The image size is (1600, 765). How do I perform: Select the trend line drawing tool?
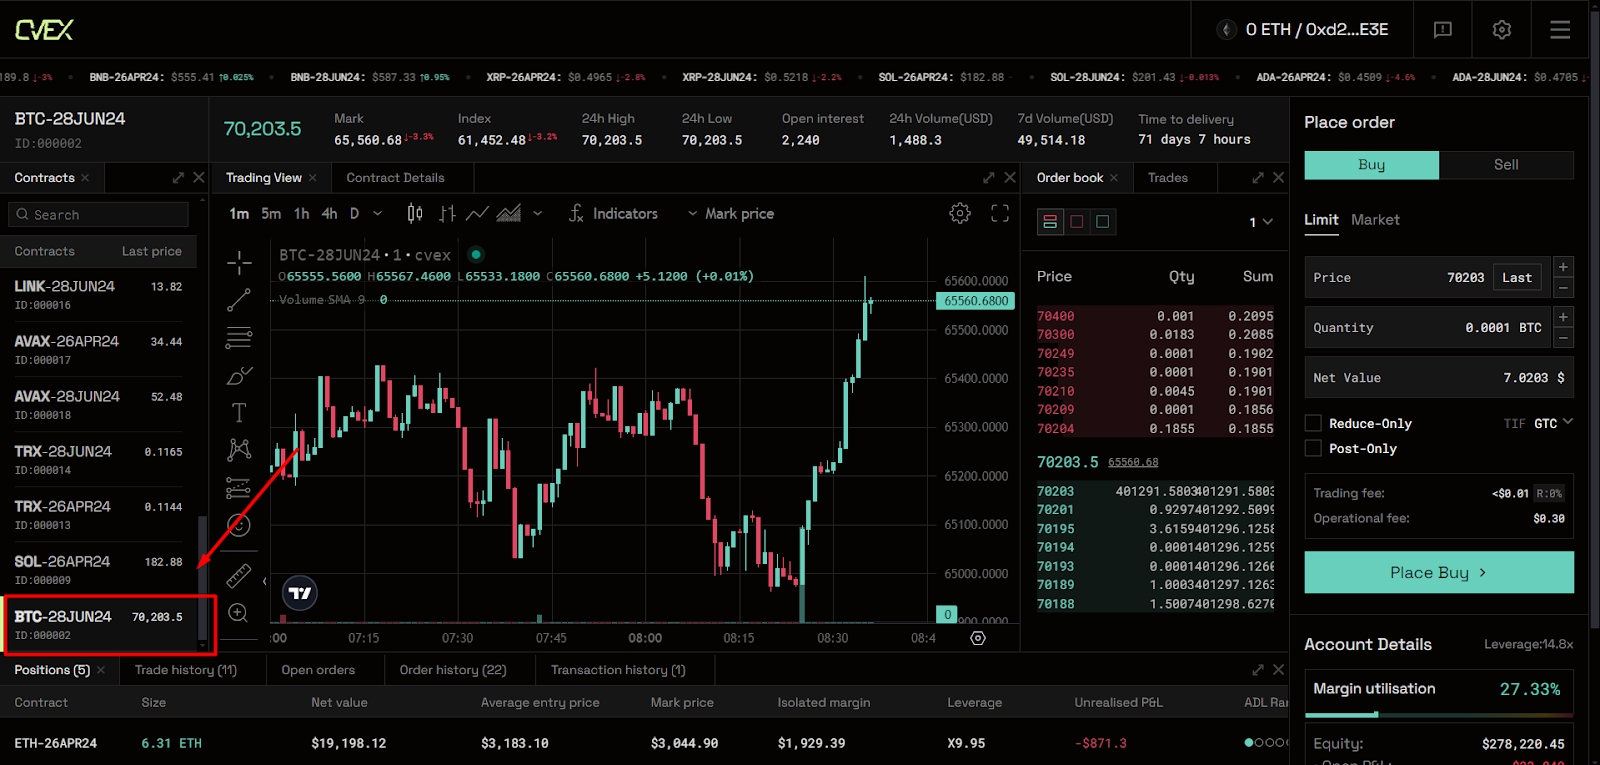pos(239,300)
